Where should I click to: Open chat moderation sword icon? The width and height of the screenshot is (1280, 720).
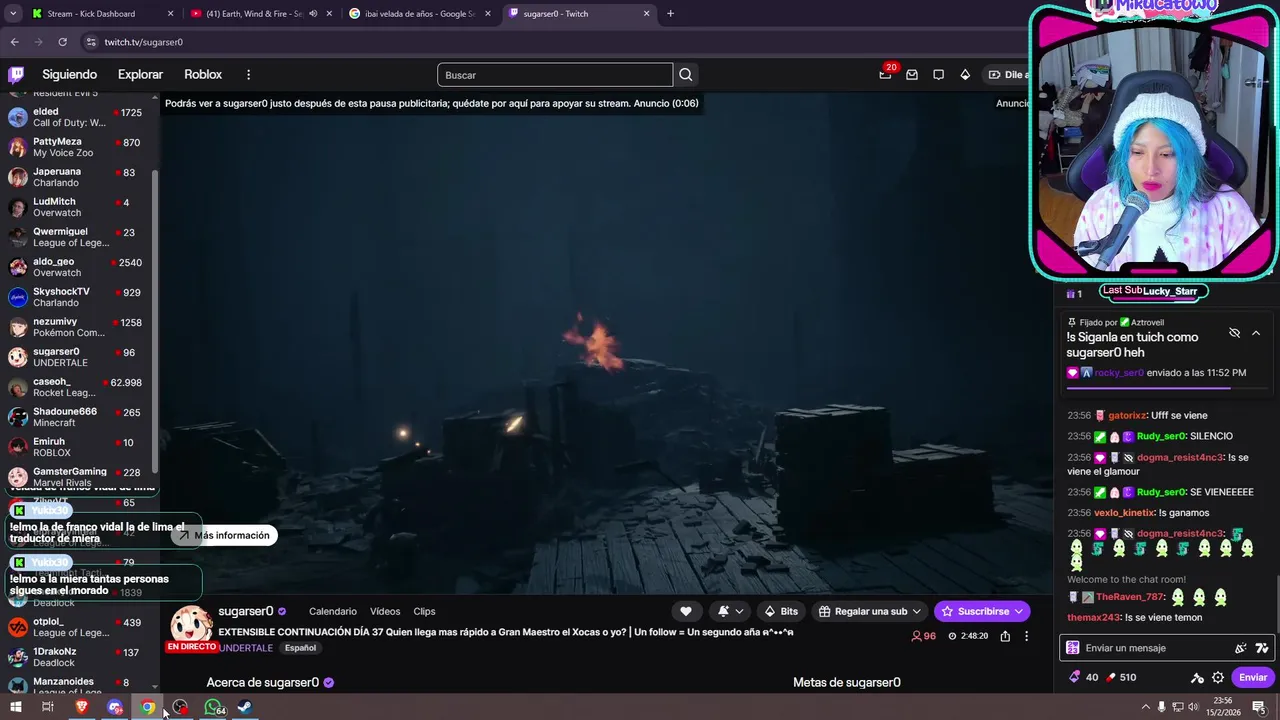pos(1197,677)
